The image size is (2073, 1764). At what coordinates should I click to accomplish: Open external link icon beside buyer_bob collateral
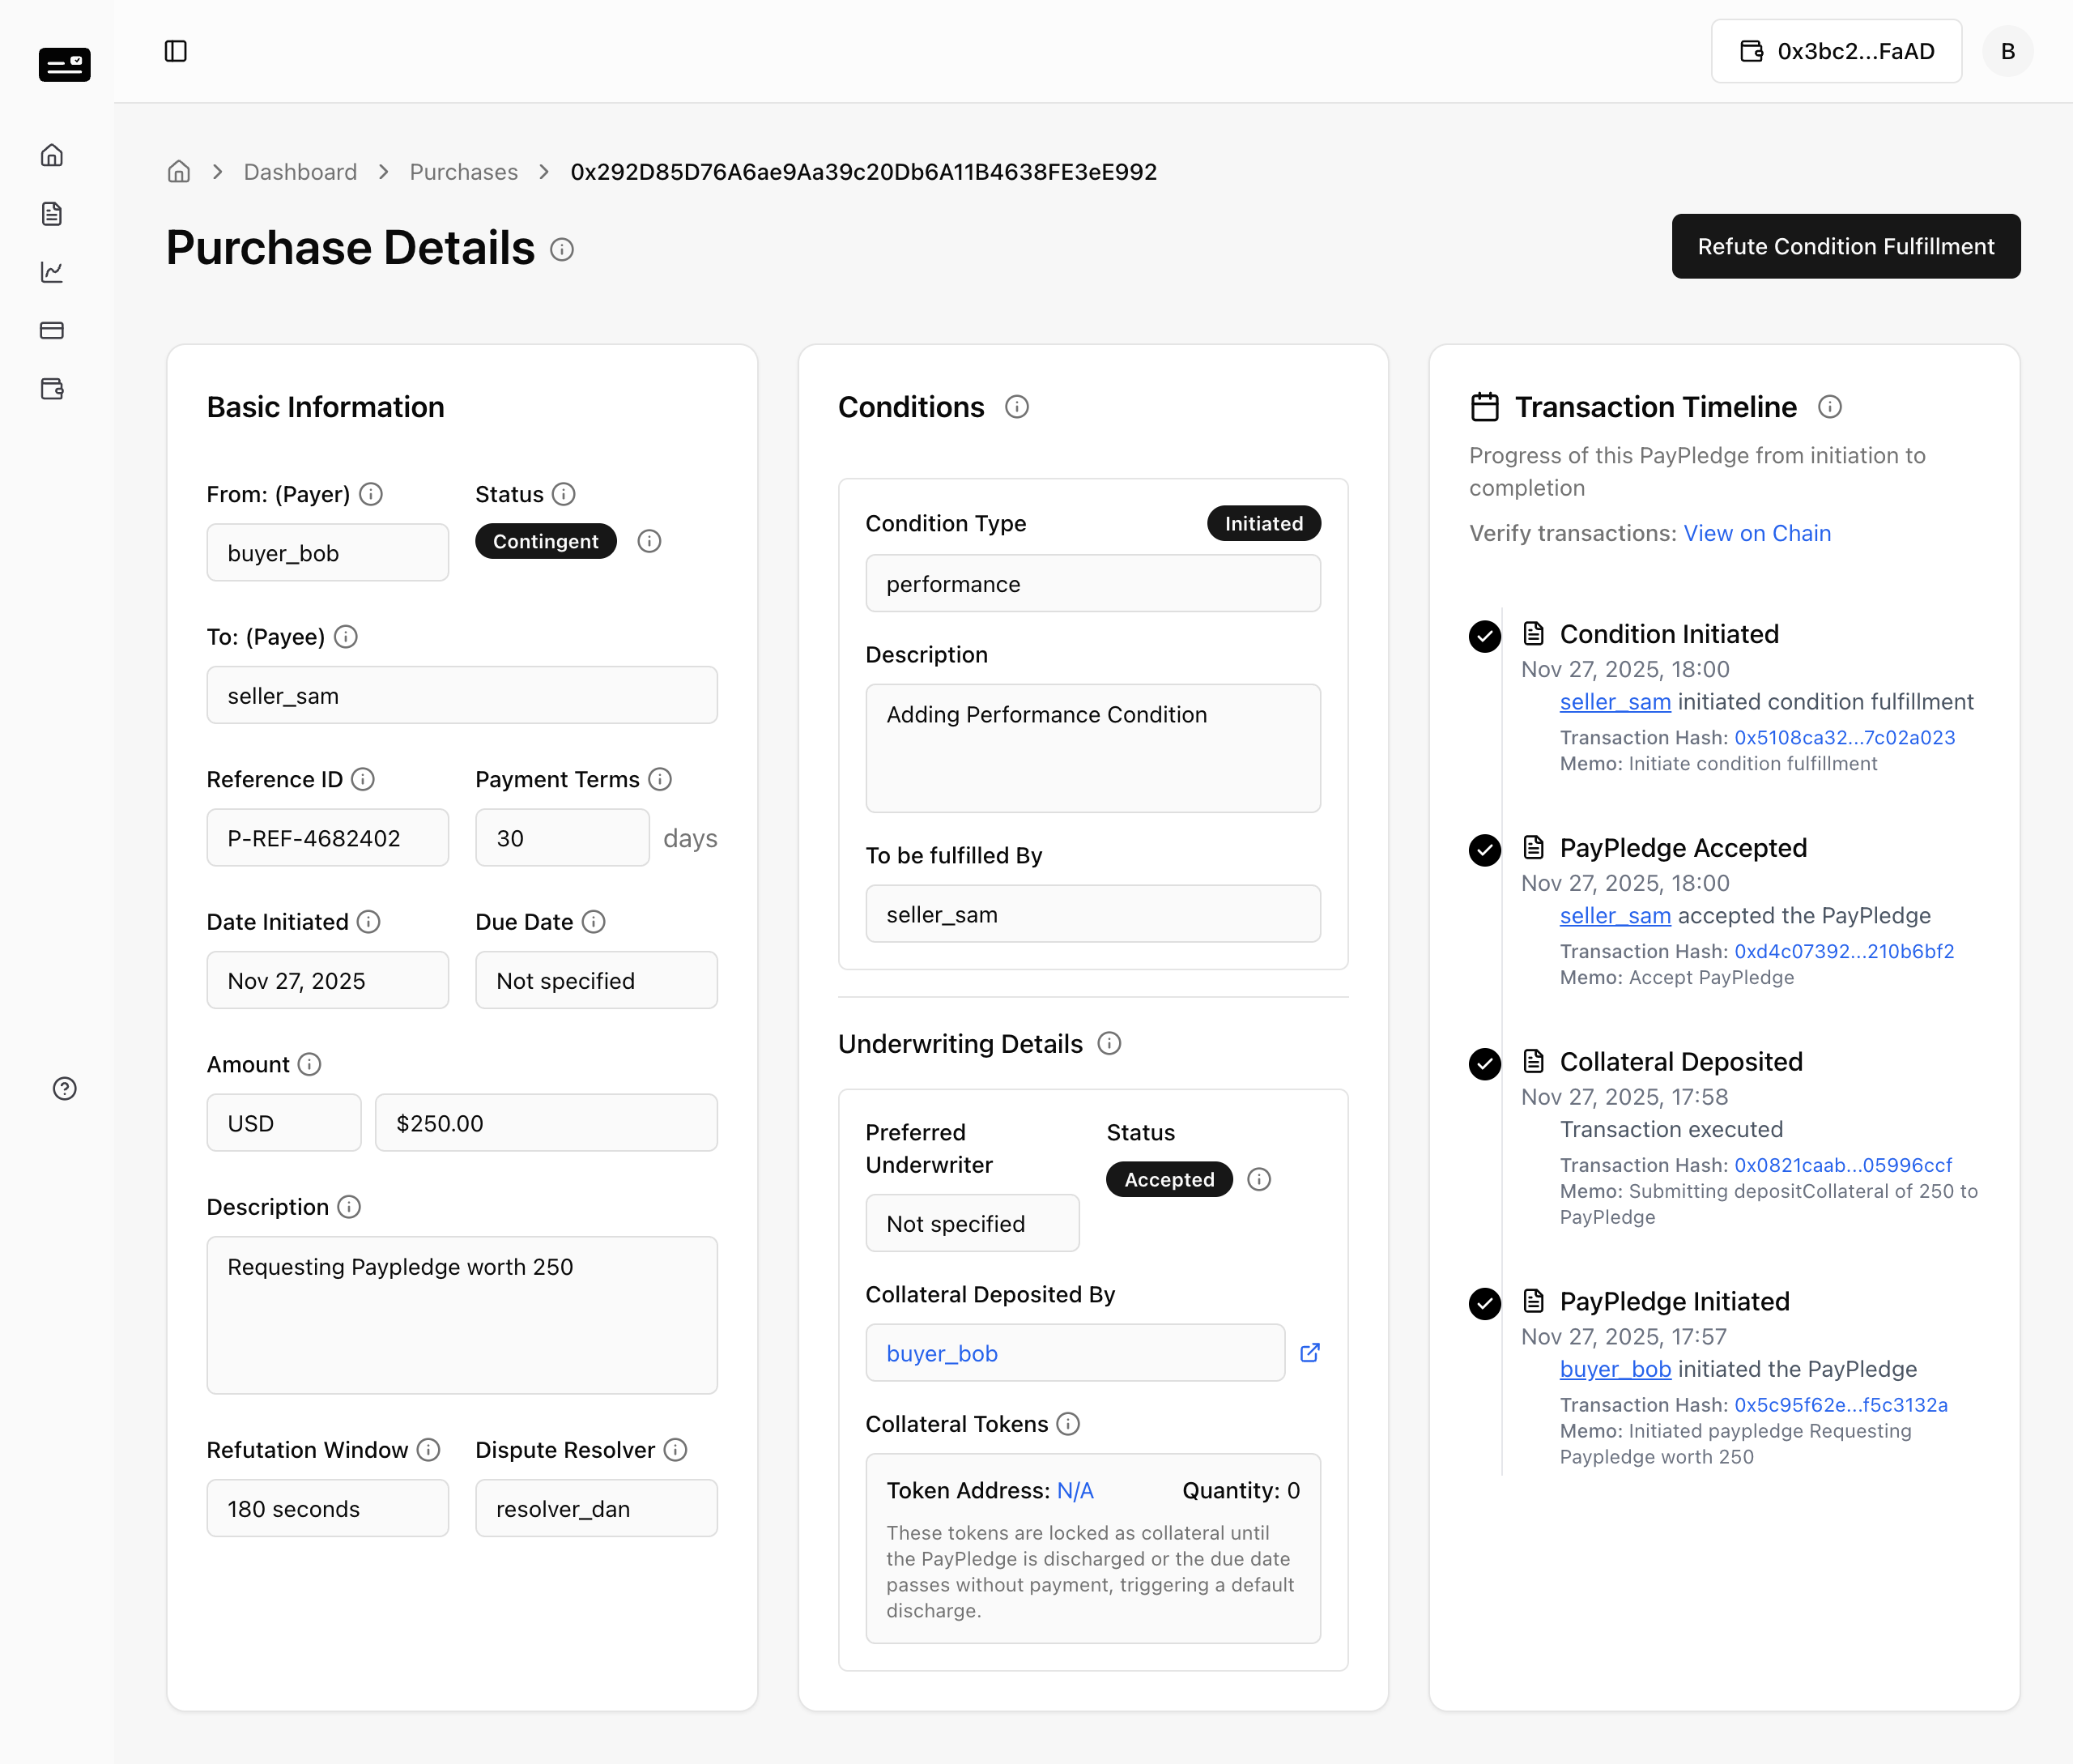pyautogui.click(x=1310, y=1353)
